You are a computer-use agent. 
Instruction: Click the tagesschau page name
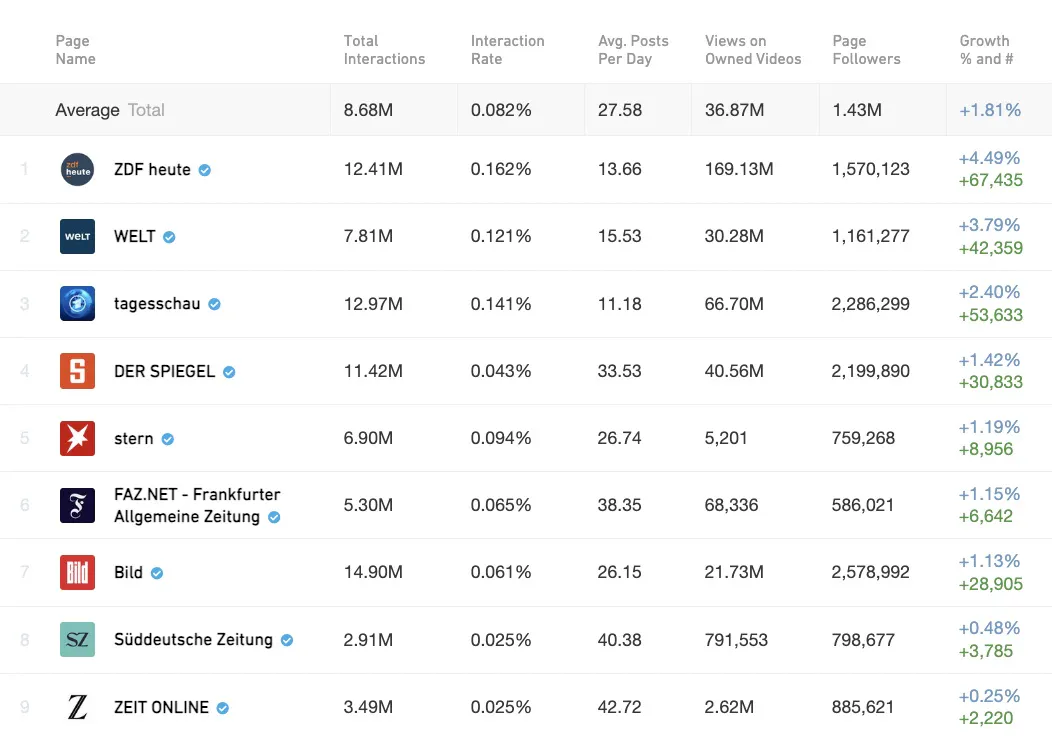(x=157, y=304)
